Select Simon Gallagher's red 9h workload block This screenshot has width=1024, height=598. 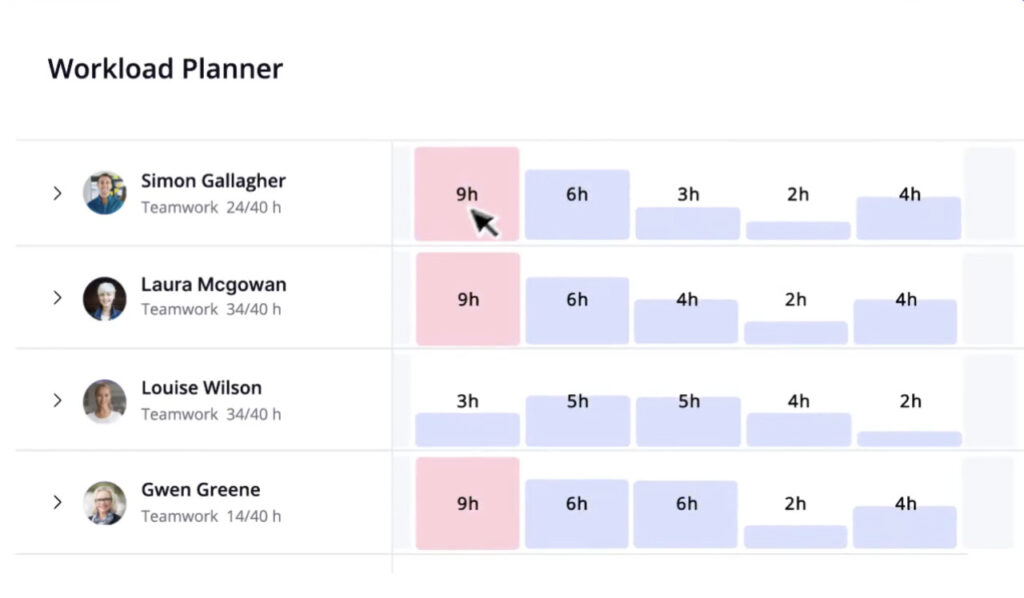[x=467, y=194]
